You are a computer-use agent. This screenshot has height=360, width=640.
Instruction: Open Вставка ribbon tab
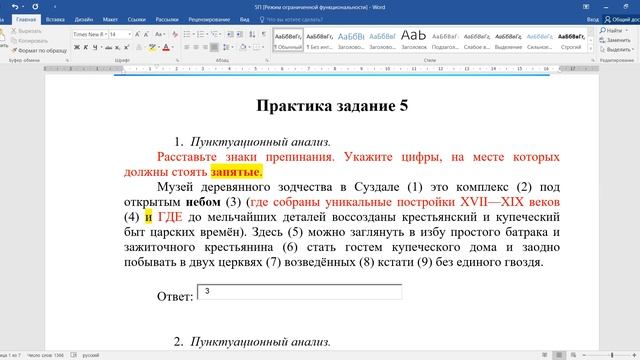[x=55, y=19]
